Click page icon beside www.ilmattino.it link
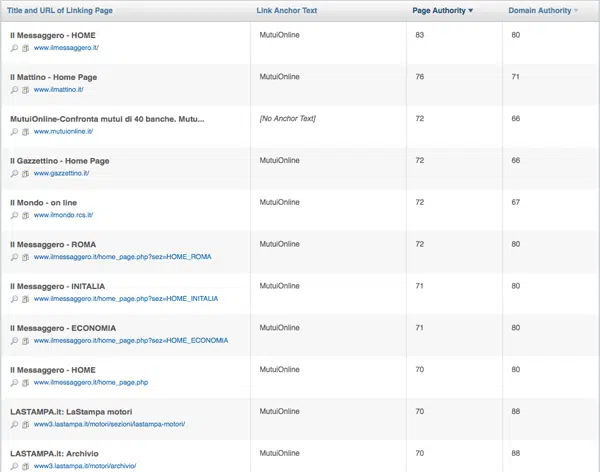Image resolution: width=600 pixels, height=472 pixels. coord(25,90)
